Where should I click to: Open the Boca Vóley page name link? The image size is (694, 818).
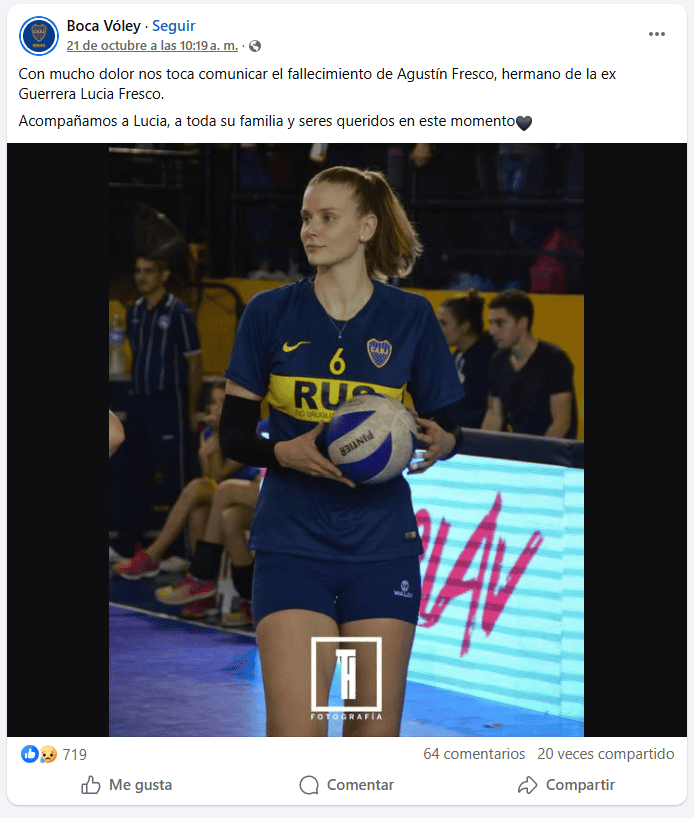tap(103, 26)
